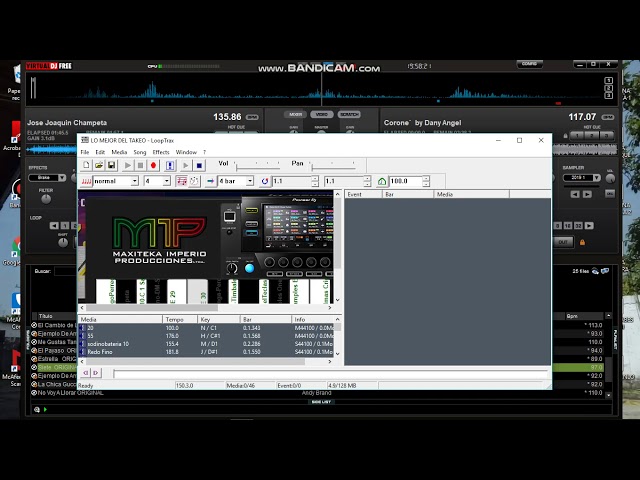Open a file via folder icon
Viewport: 640px width, 480px height.
(99, 165)
